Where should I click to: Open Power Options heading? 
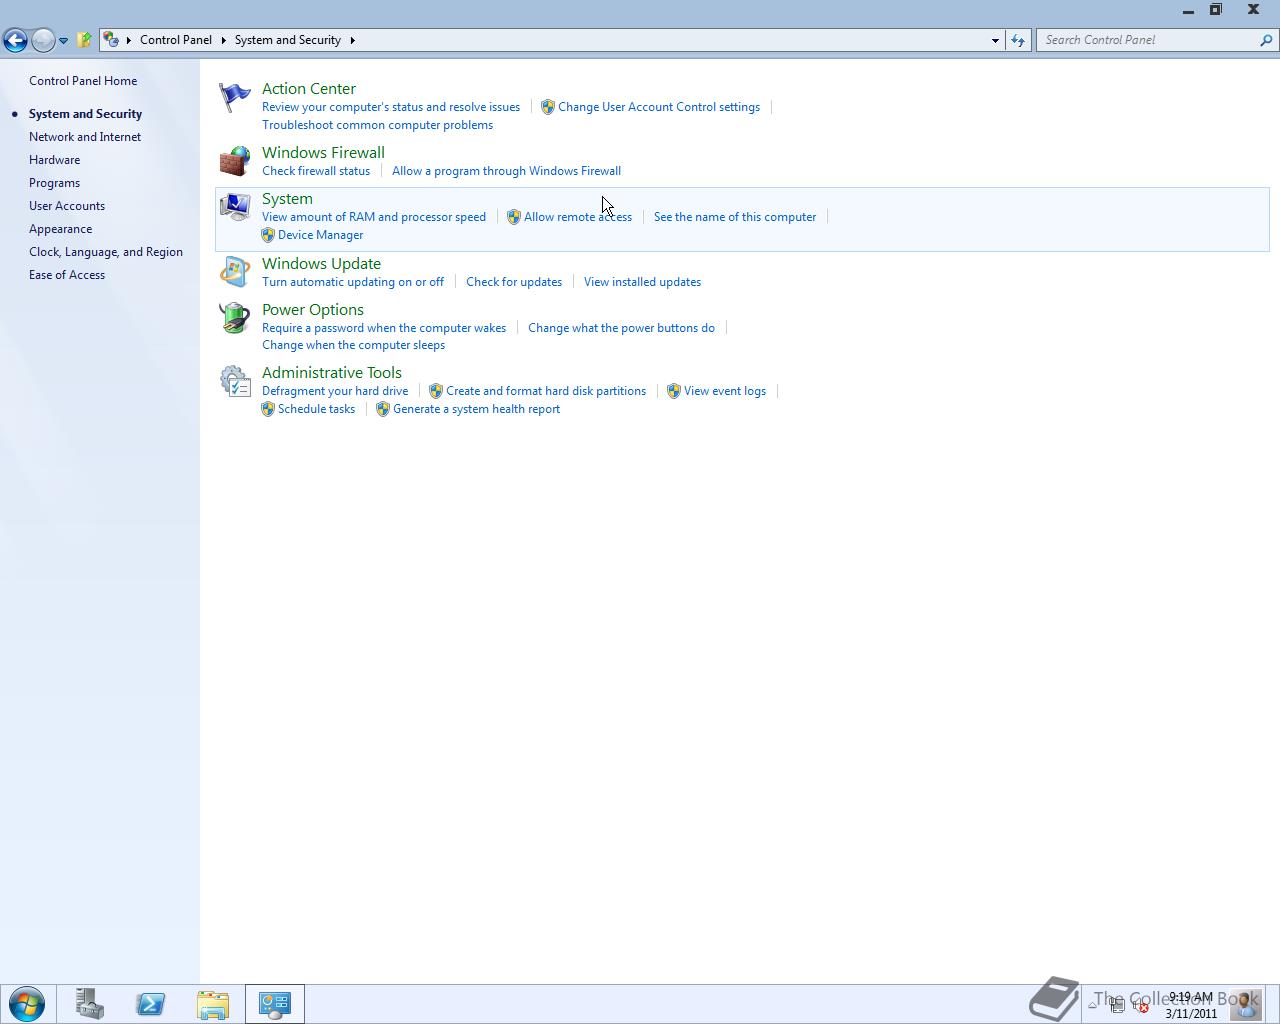(313, 310)
